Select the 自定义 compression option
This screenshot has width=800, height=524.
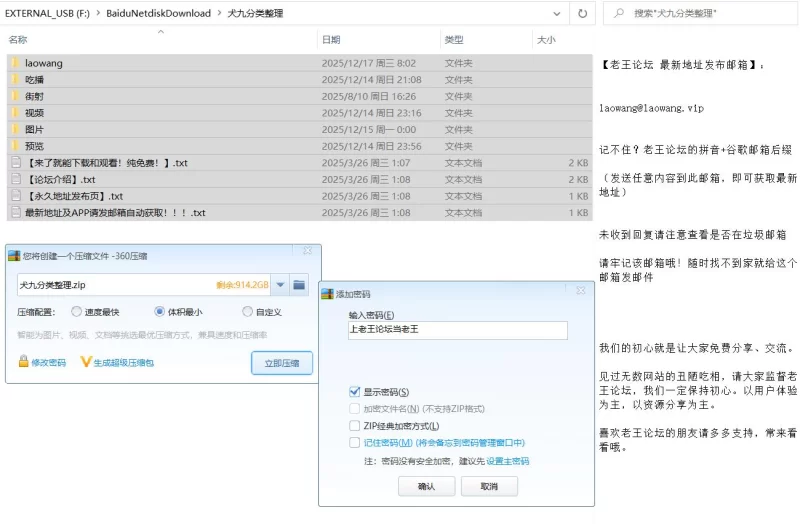tap(247, 312)
